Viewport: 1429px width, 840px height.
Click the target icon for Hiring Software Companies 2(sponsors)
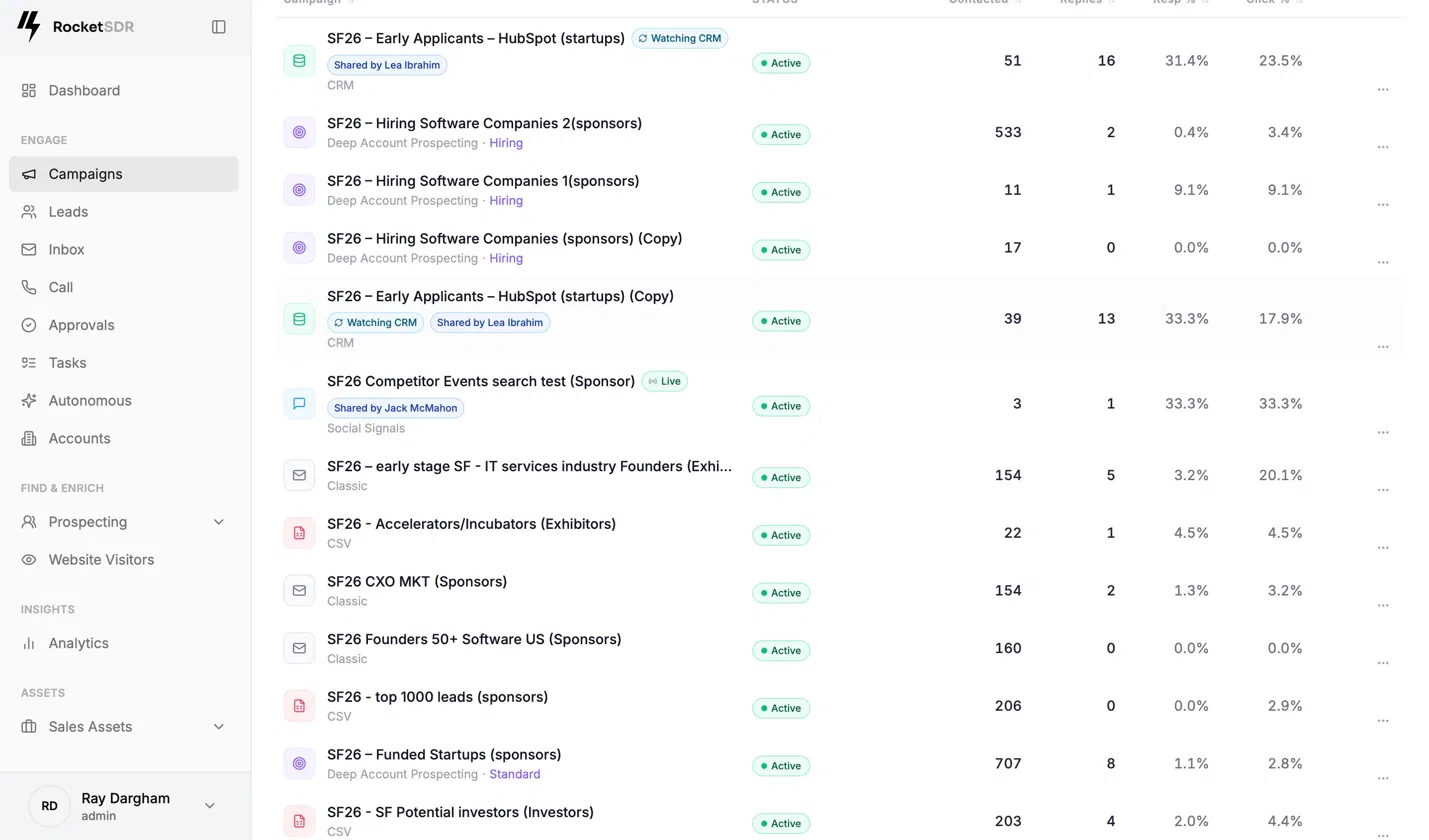(x=299, y=132)
